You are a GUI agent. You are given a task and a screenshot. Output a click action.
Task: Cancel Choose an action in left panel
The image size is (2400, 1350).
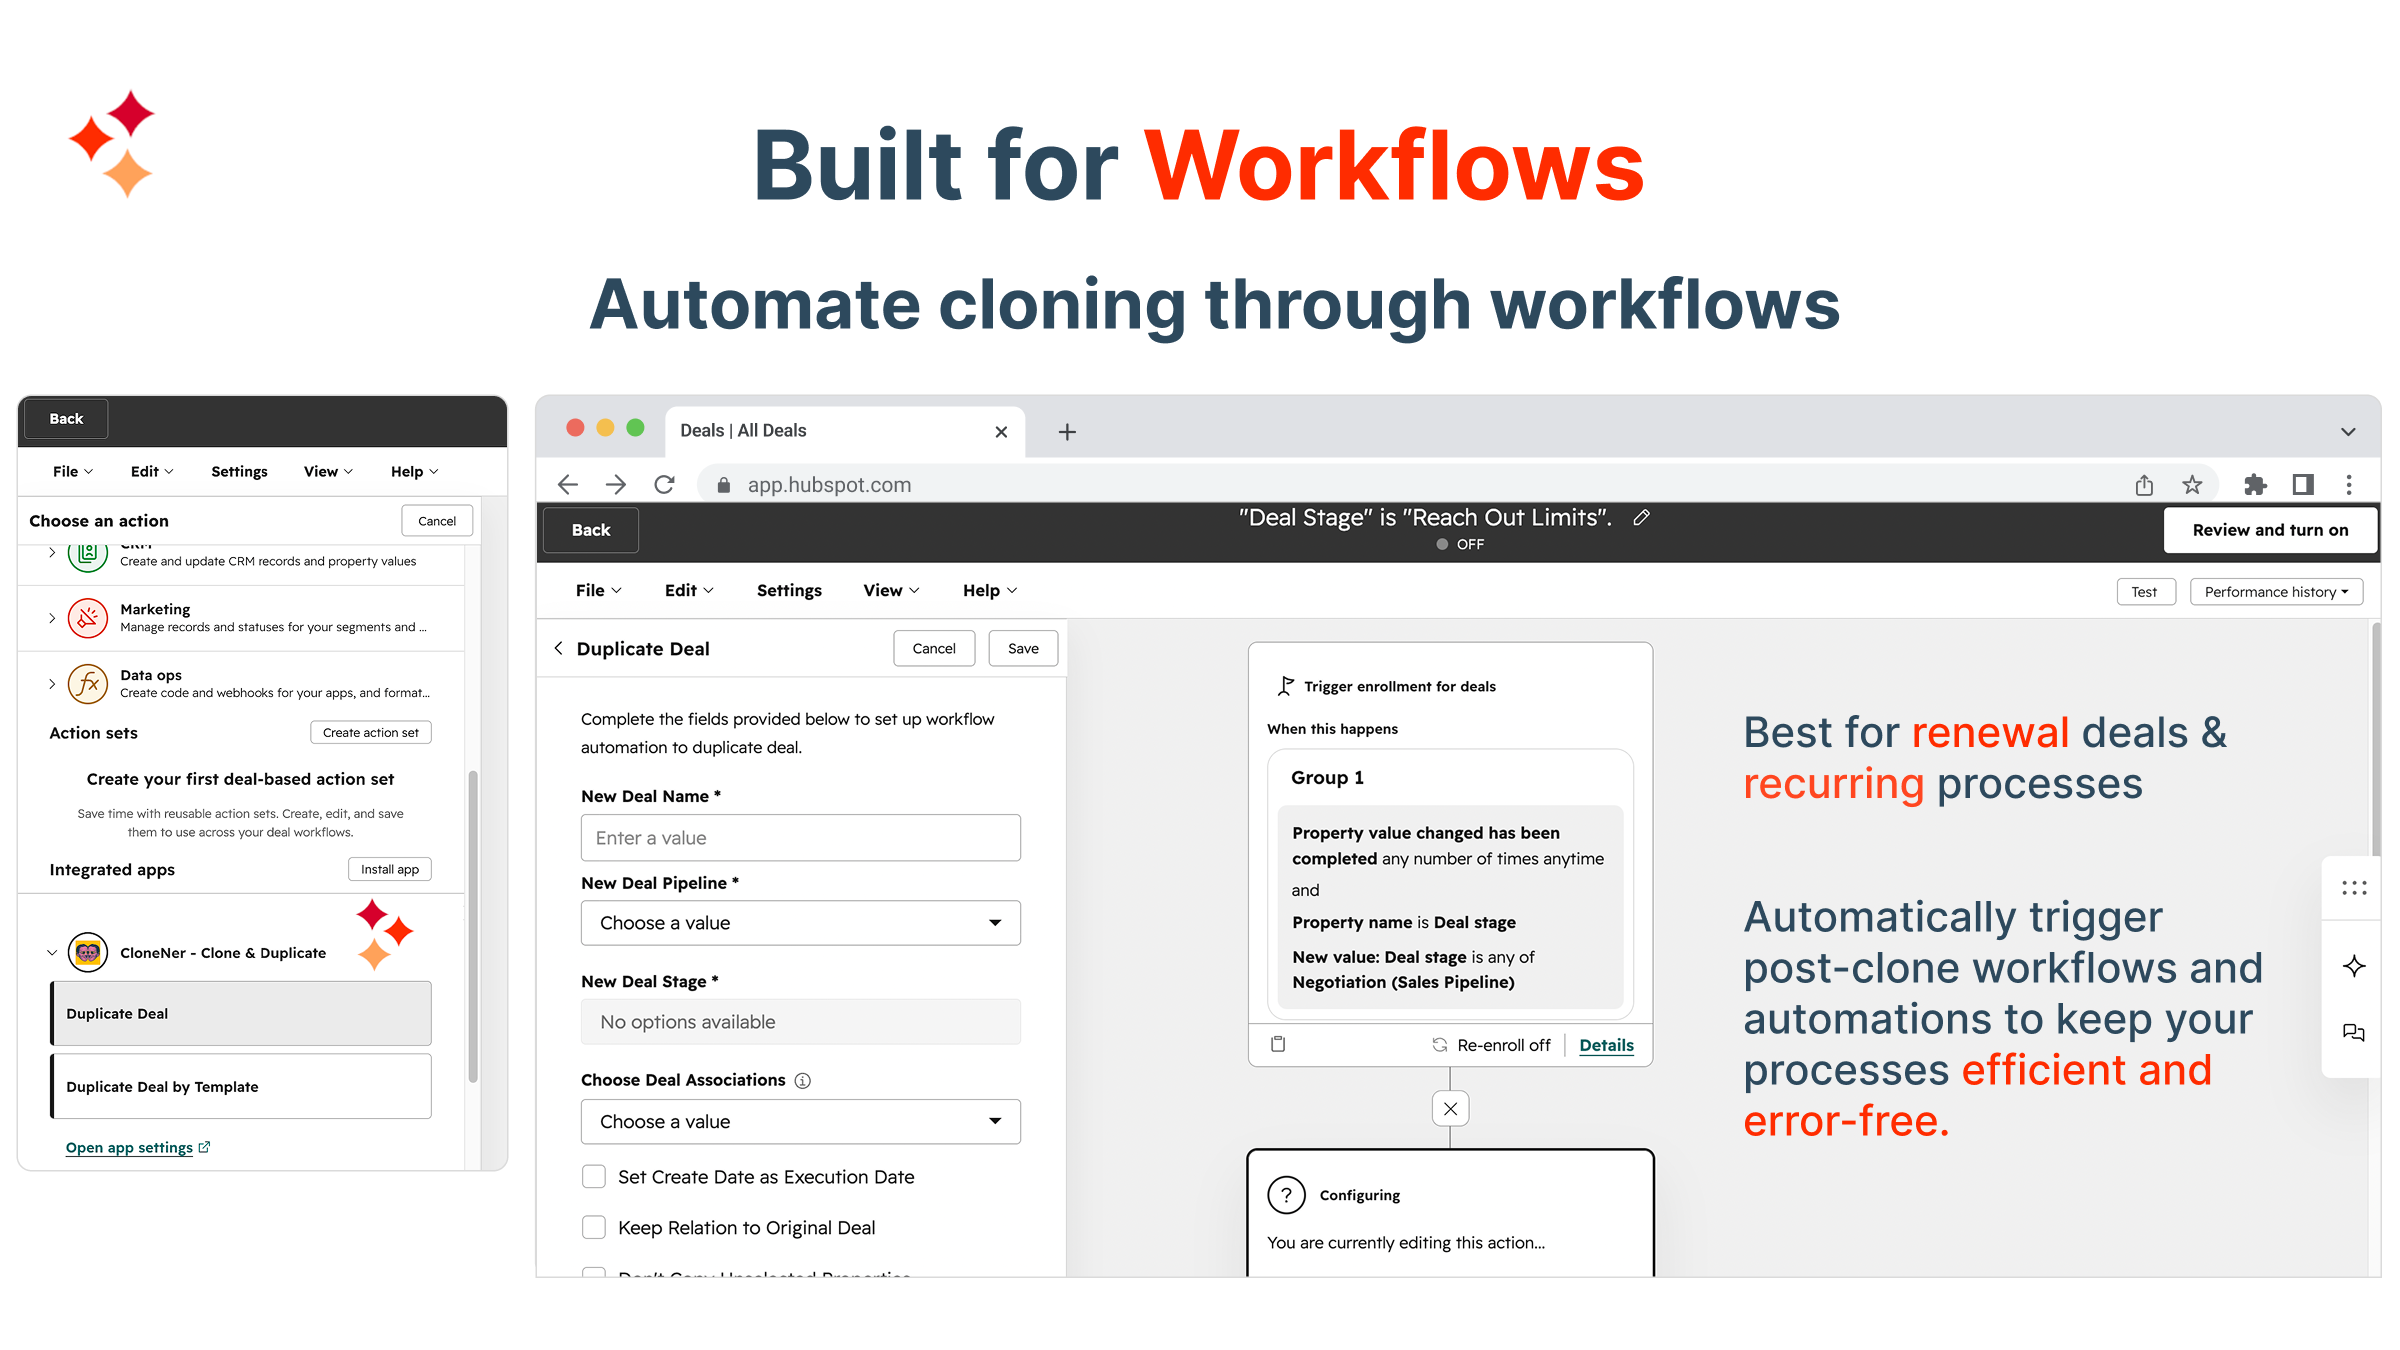[x=437, y=521]
